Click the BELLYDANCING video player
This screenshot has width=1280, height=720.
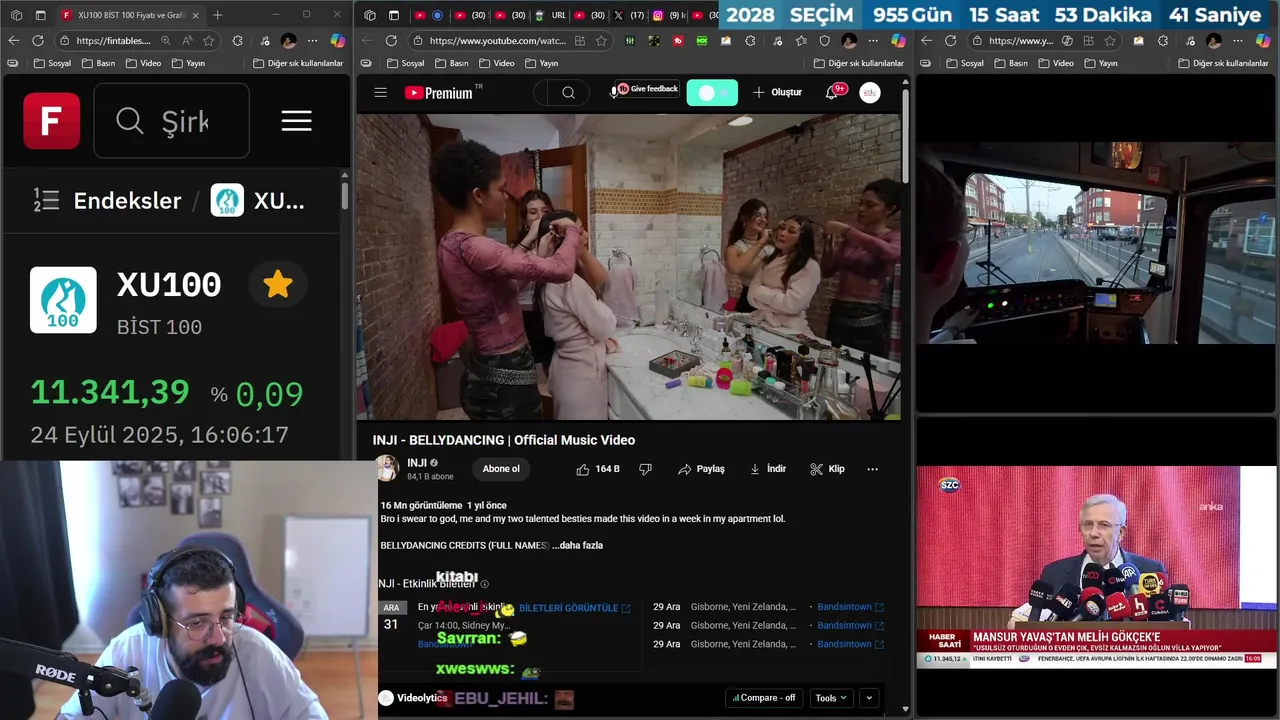tap(628, 267)
